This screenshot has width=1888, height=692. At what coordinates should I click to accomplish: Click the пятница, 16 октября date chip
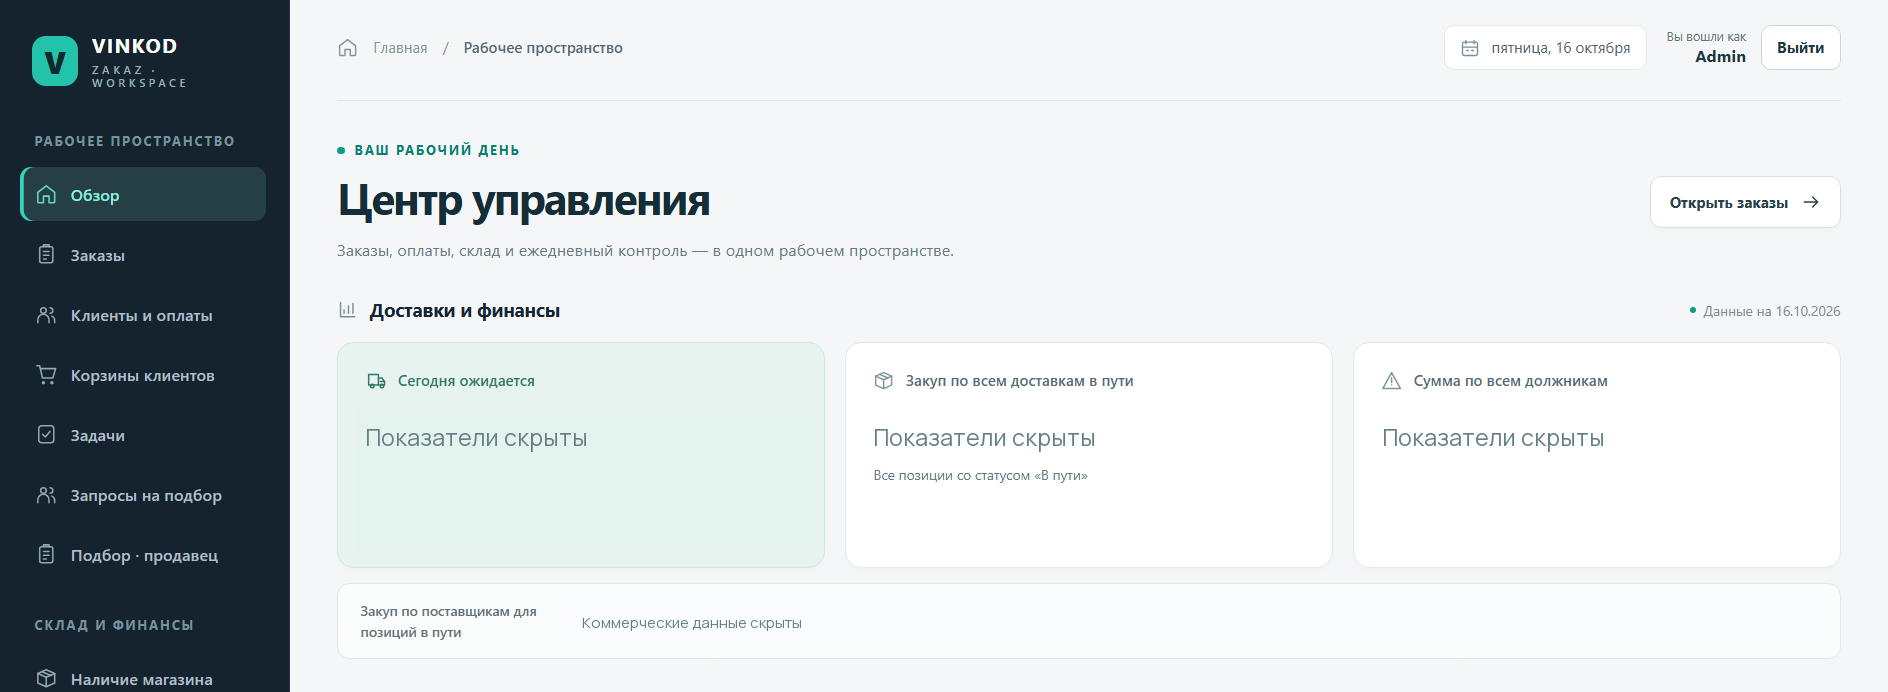tap(1545, 48)
